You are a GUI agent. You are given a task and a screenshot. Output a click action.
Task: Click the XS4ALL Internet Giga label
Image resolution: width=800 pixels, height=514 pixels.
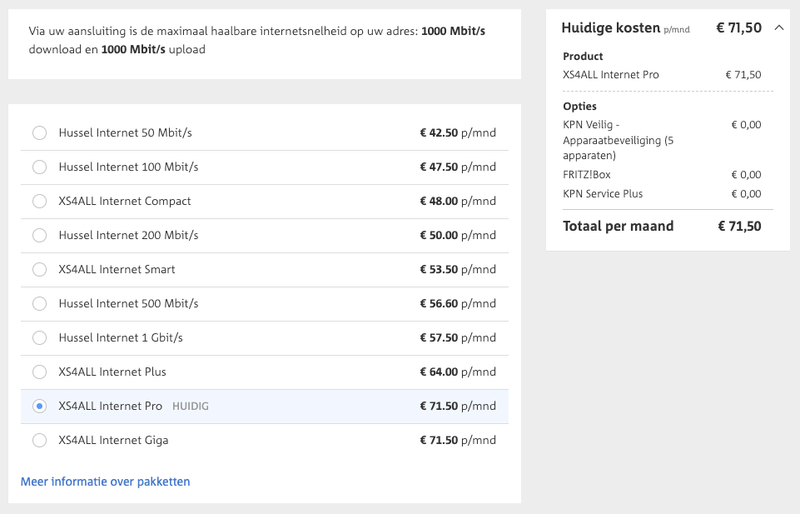click(113, 440)
